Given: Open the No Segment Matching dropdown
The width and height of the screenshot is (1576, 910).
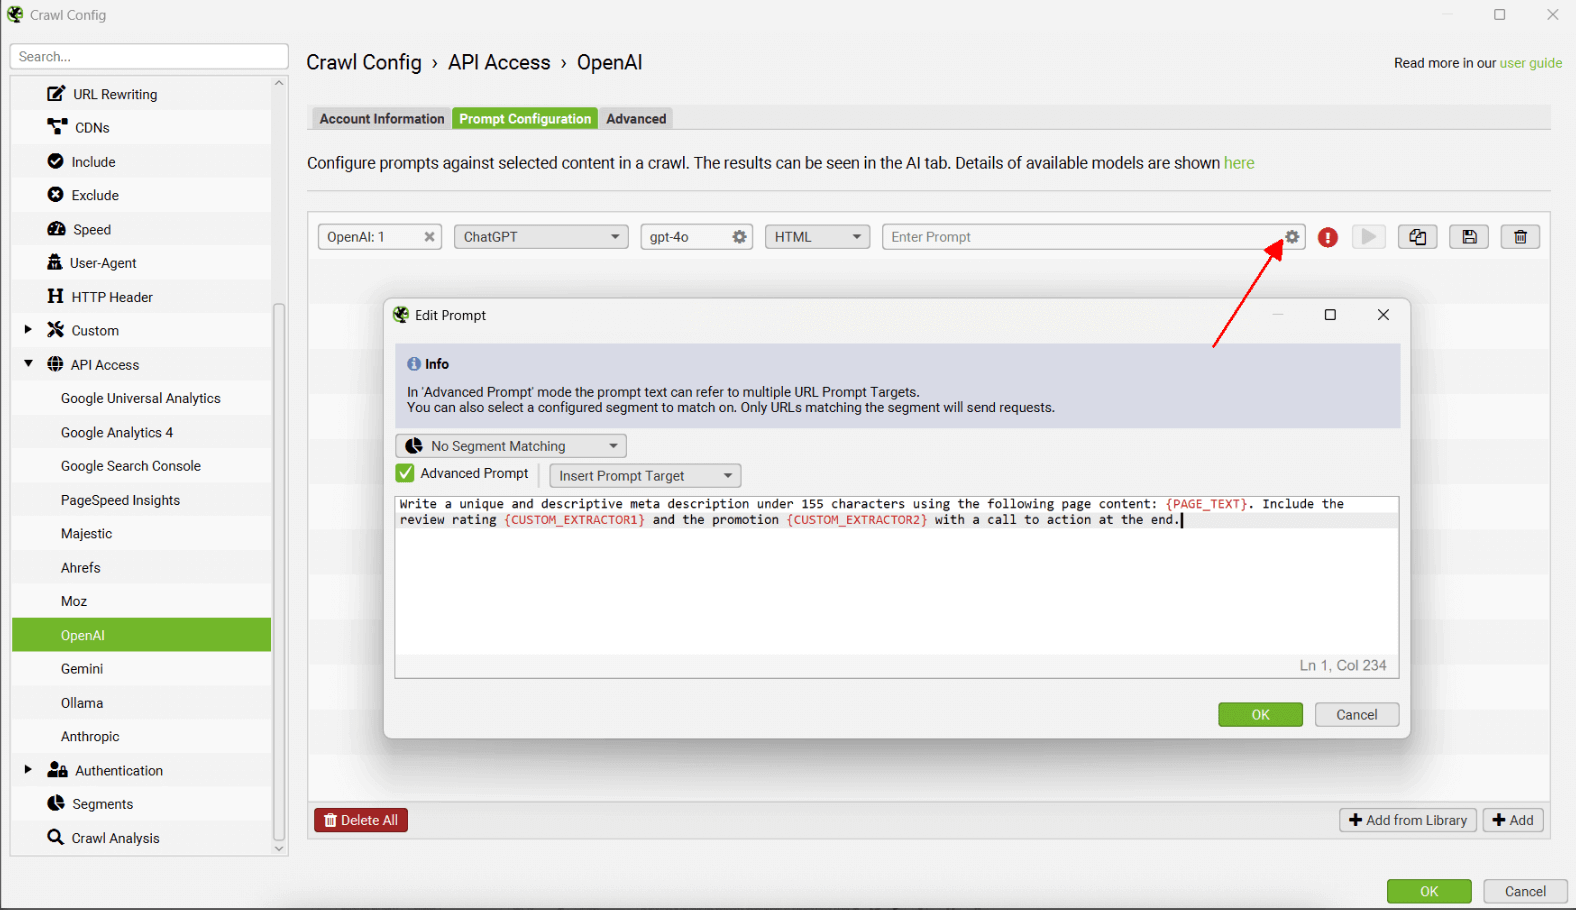Looking at the screenshot, I should click(x=511, y=446).
